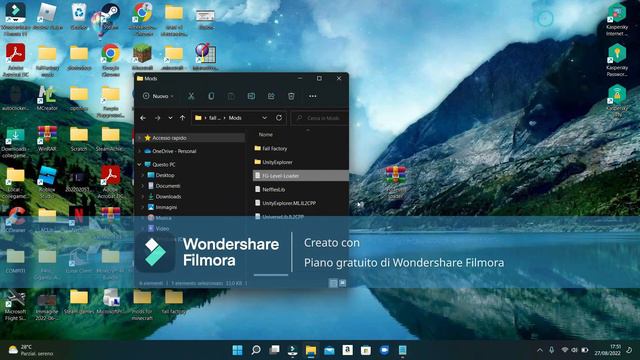Click the Wi-Fi icon in system tray
Screen dimensions: 640x360
[565, 350]
